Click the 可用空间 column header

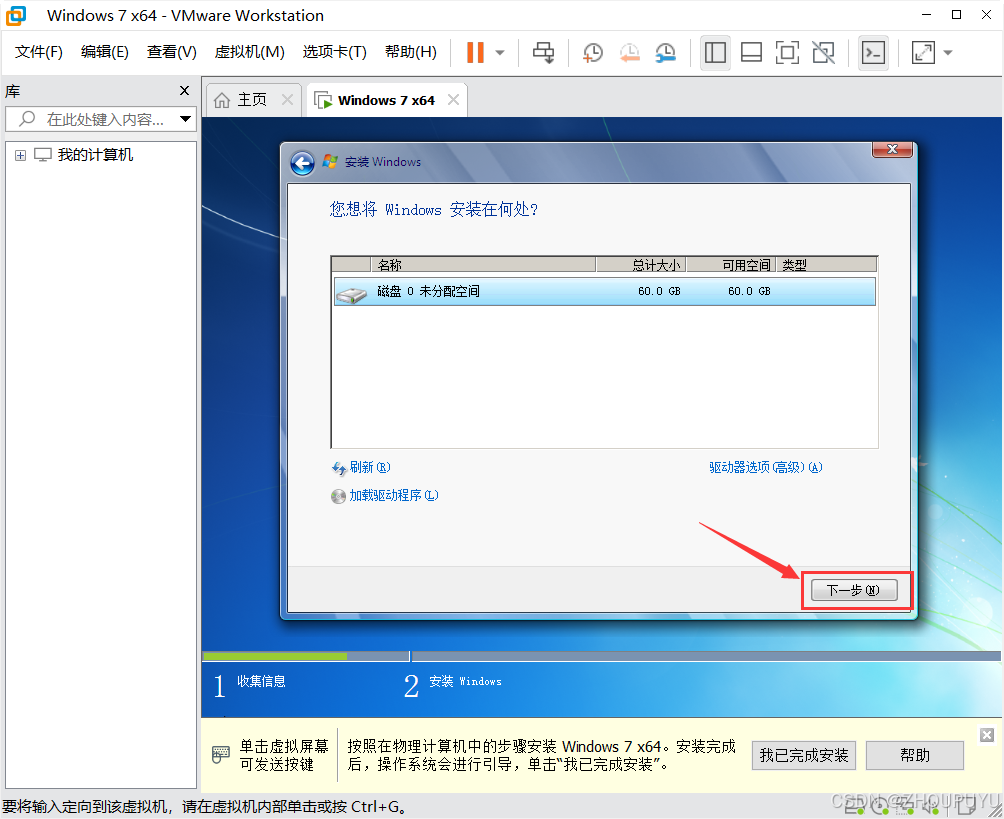731,264
